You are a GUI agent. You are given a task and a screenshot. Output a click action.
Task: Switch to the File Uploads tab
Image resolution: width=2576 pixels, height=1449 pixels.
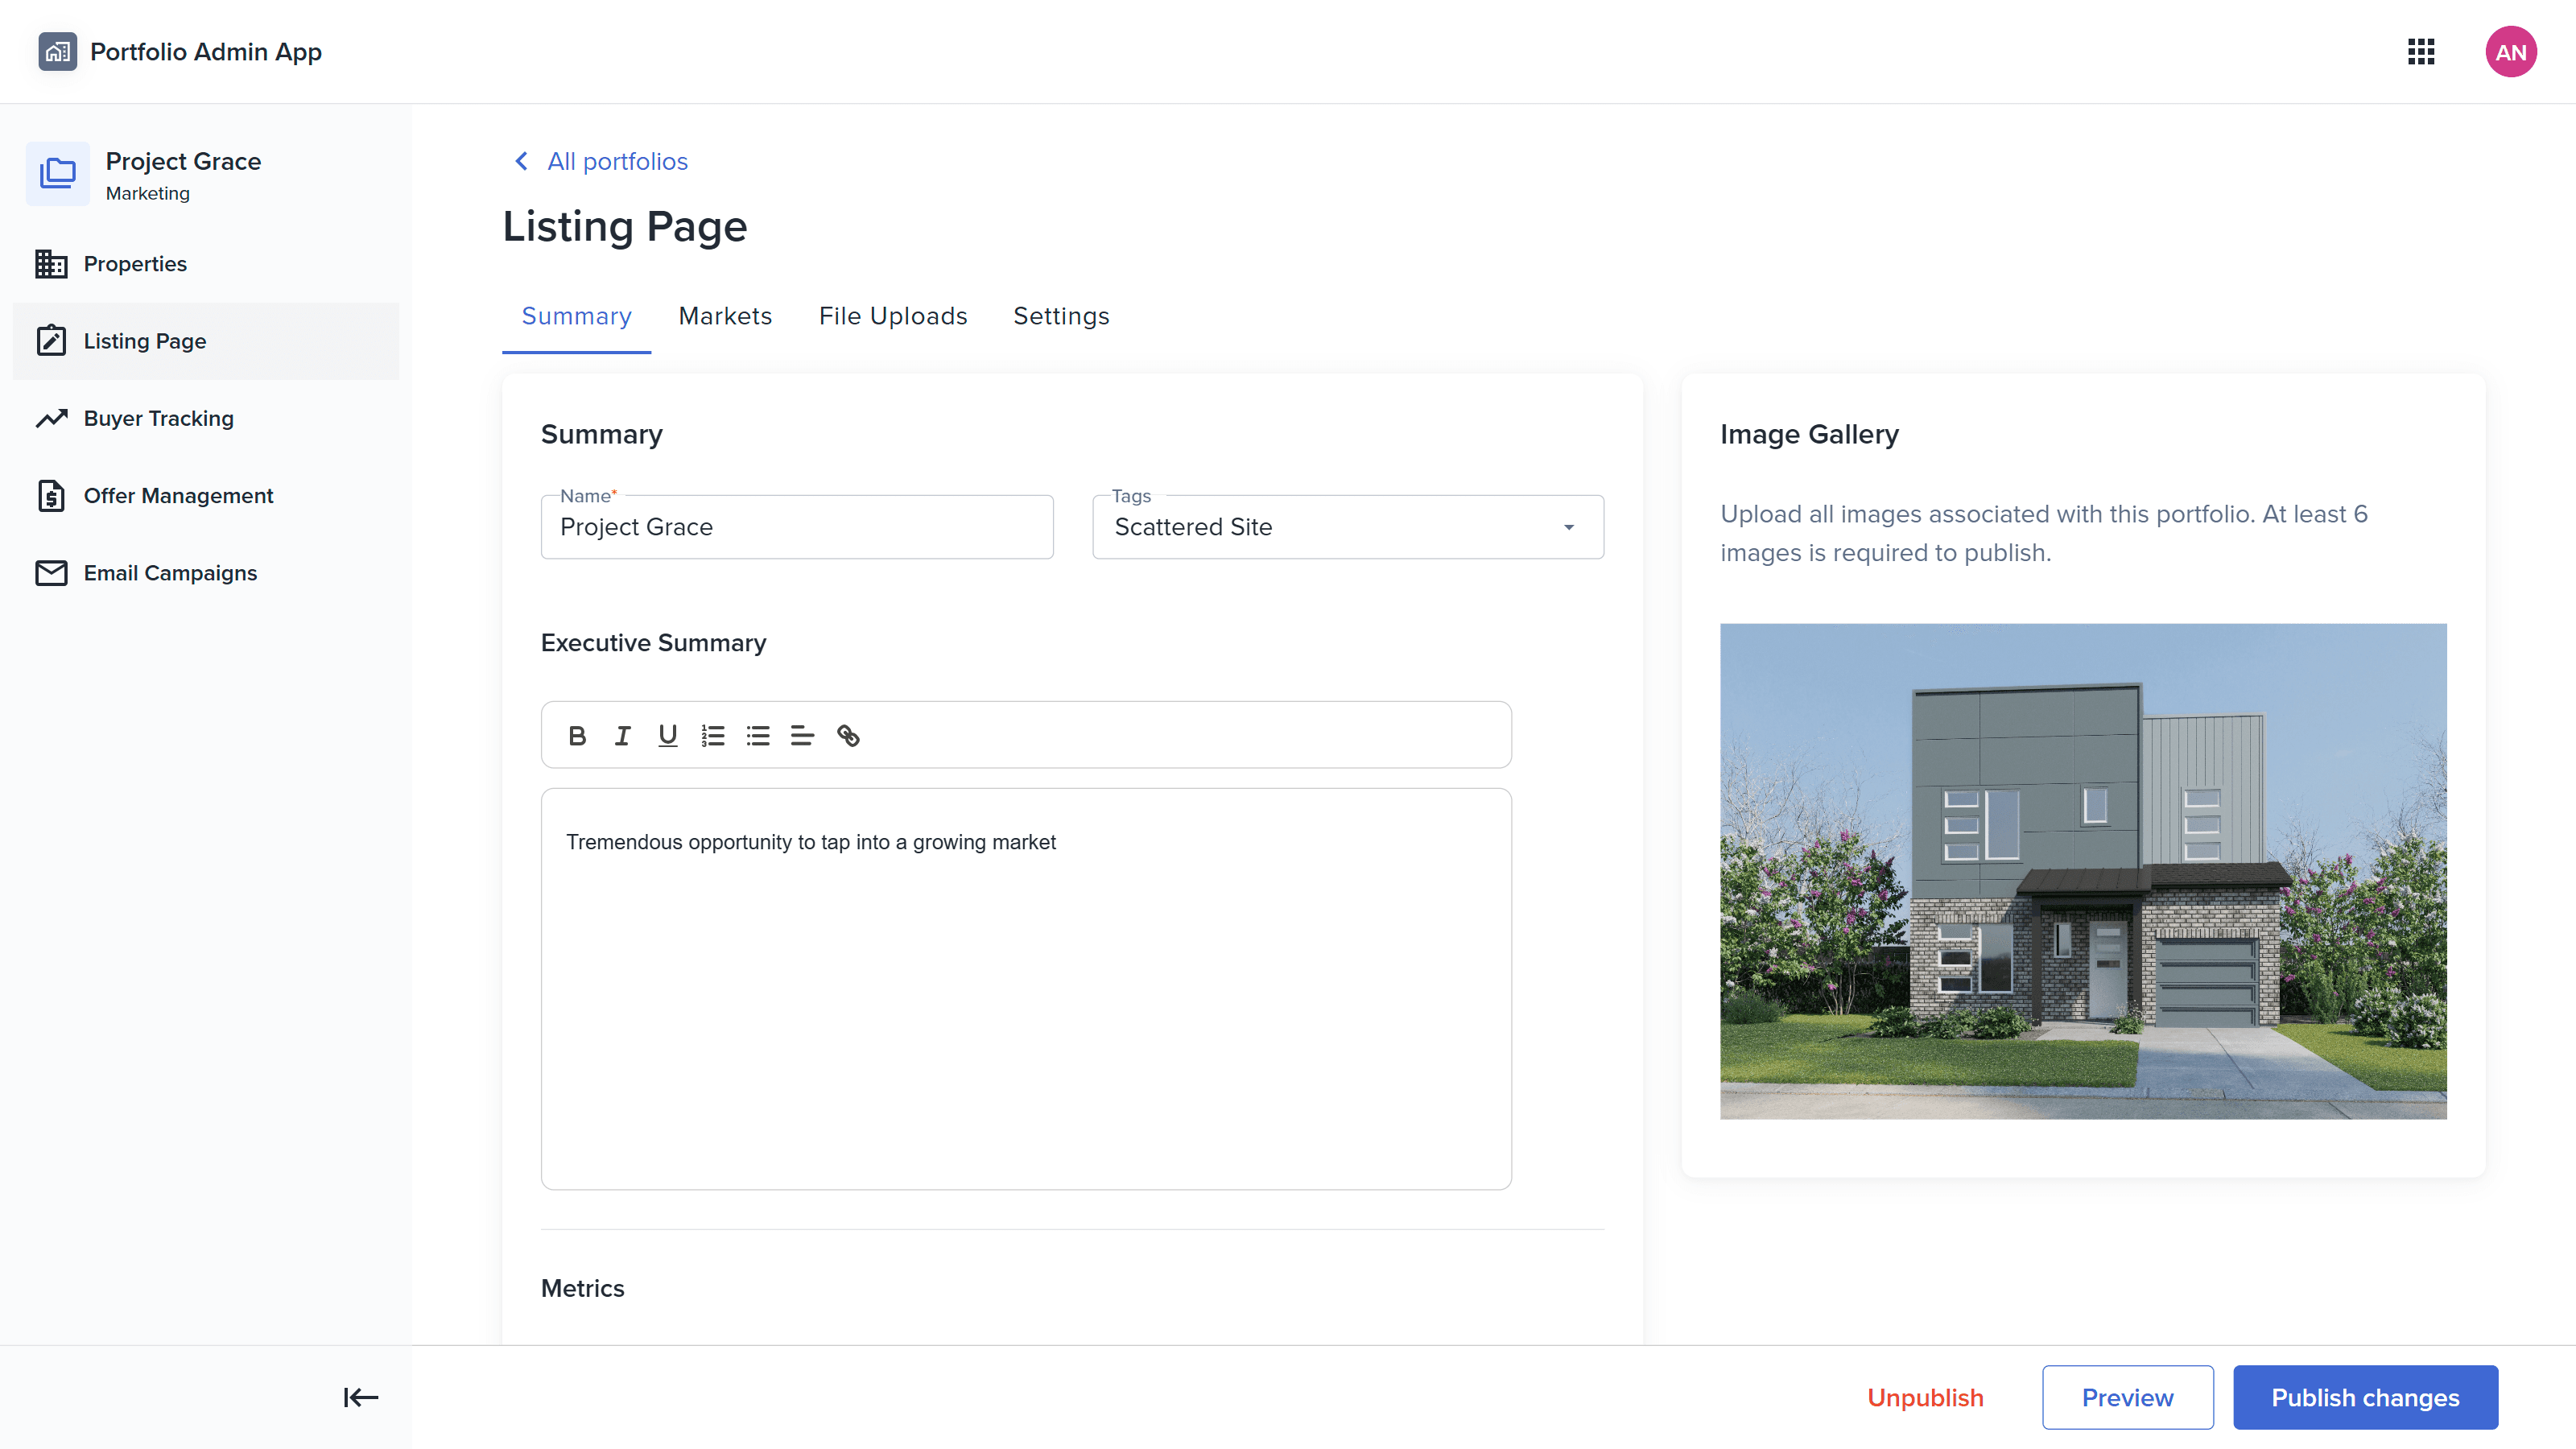[x=893, y=316]
